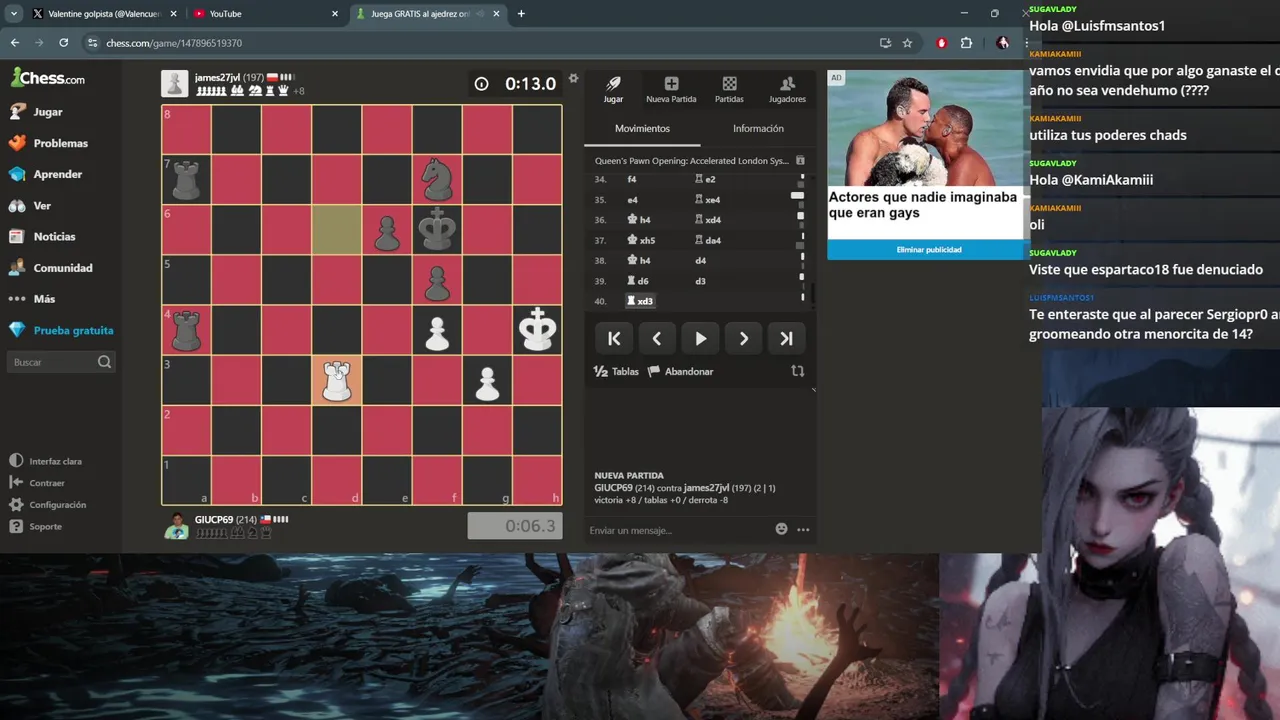Open james27jvl opponent profile name
Viewport: 1280px width, 720px height.
(x=217, y=77)
